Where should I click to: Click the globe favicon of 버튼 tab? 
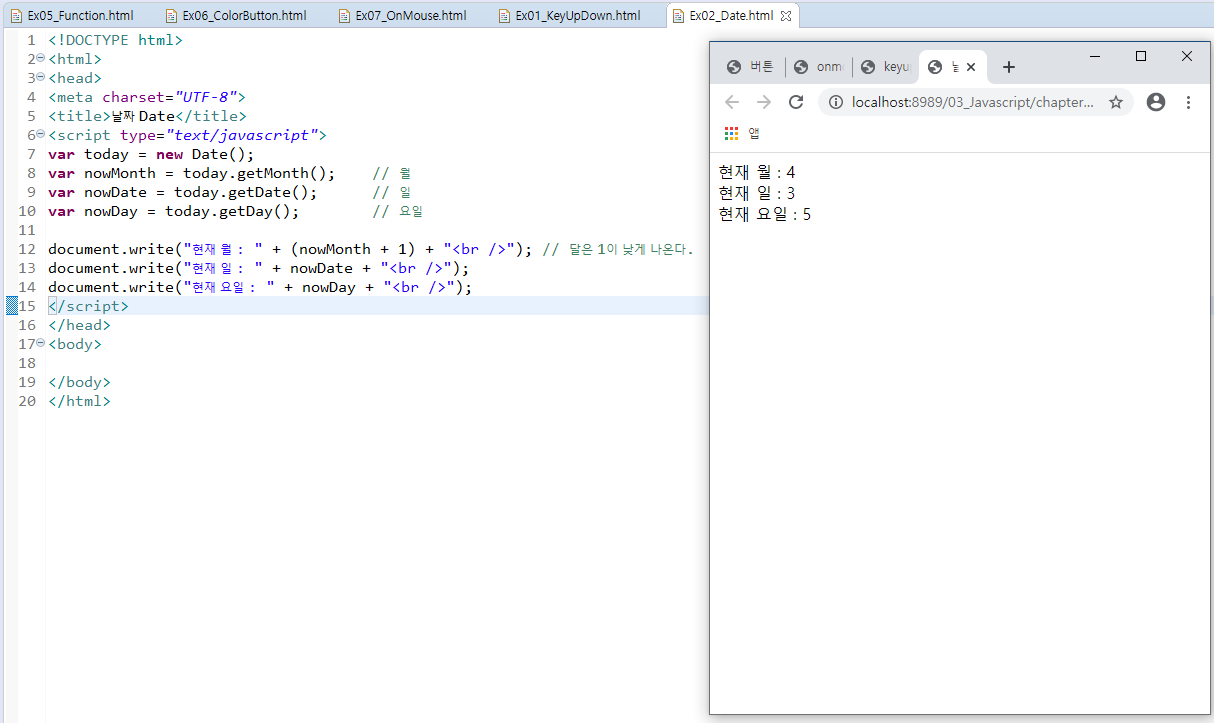point(734,67)
